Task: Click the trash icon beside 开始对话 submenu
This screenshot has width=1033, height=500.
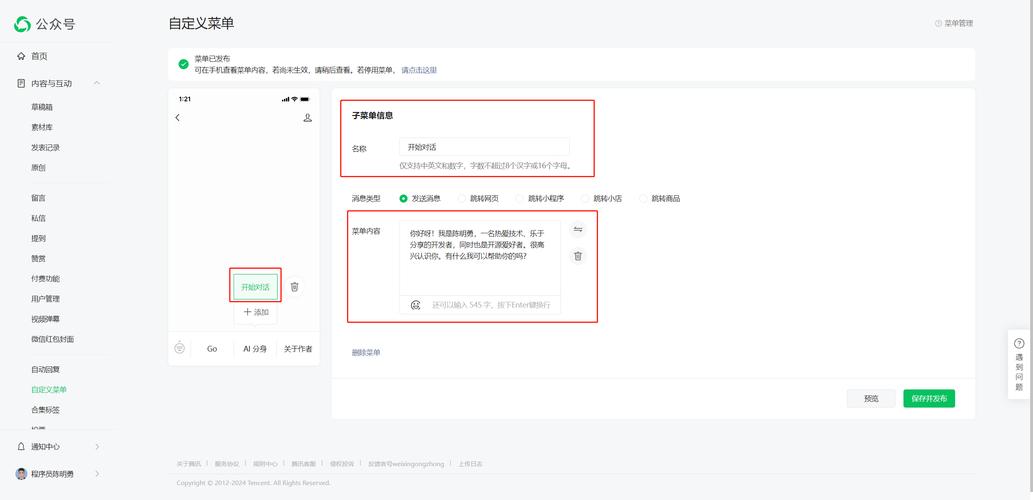Action: (x=294, y=287)
